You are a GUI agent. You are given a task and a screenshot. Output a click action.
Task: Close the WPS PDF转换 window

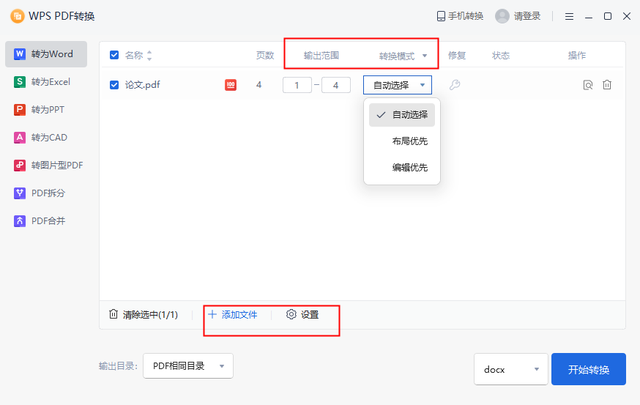[627, 16]
